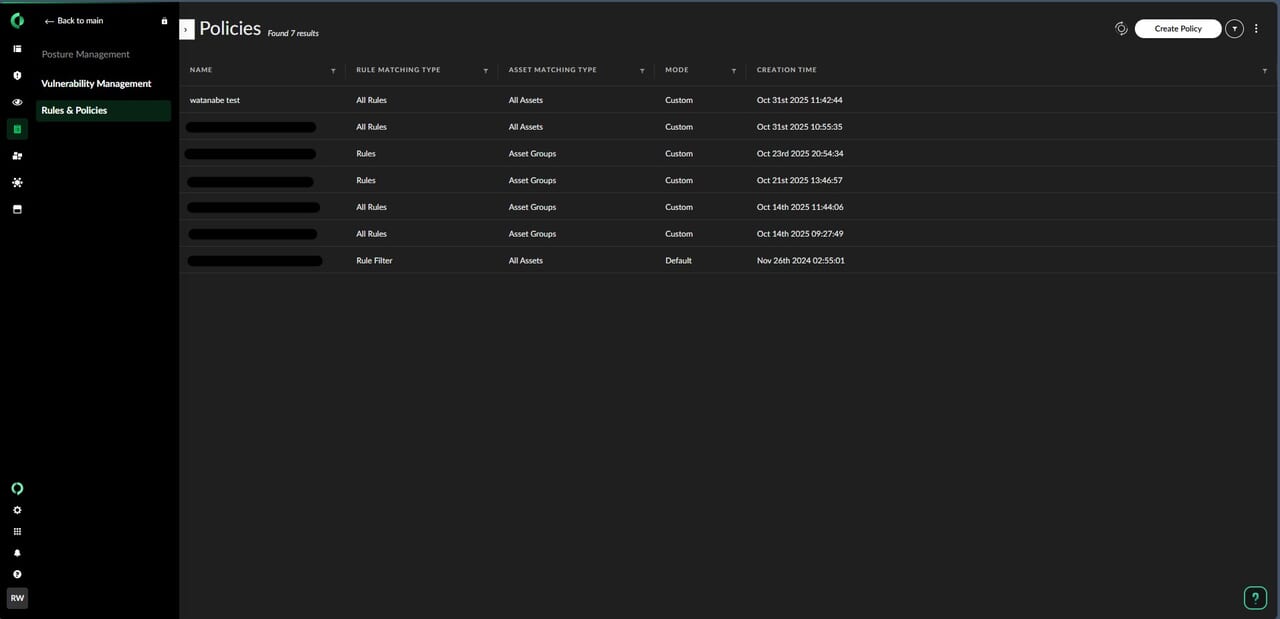Open the settings gear in sidebar

17,510
